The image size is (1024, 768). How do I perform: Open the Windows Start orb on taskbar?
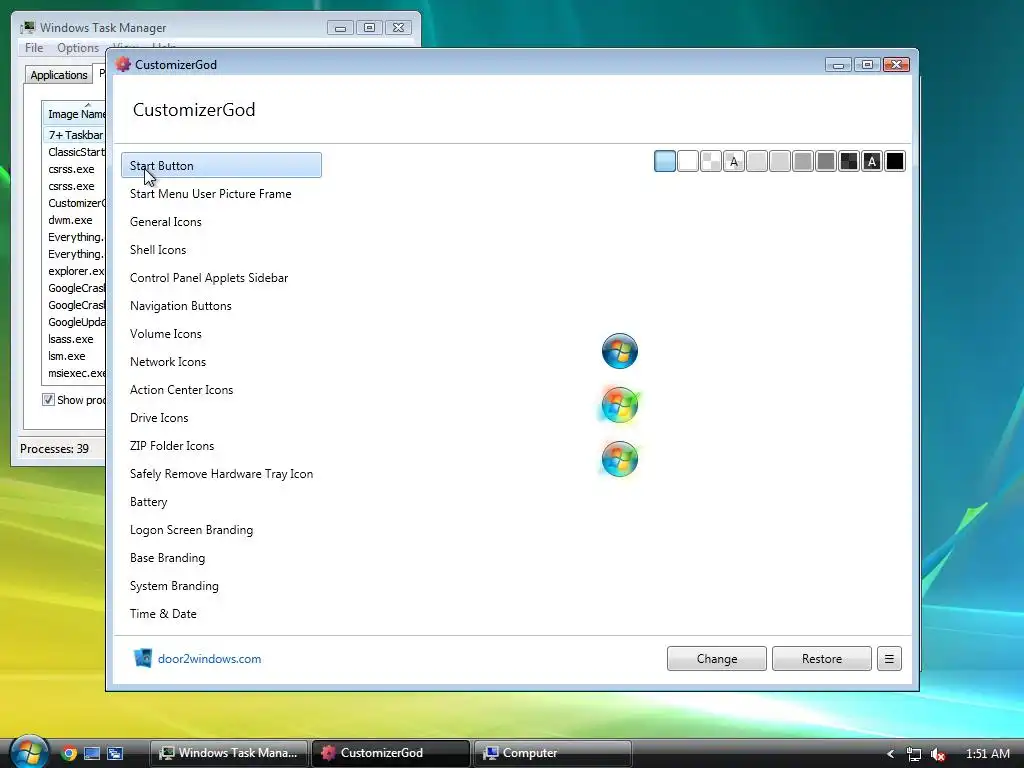pos(28,751)
